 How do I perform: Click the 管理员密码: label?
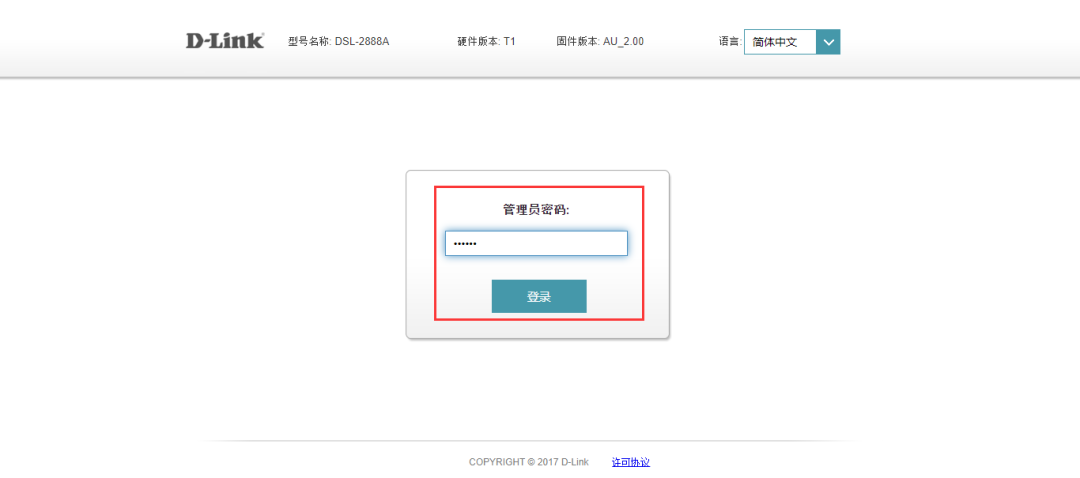[x=537, y=209]
